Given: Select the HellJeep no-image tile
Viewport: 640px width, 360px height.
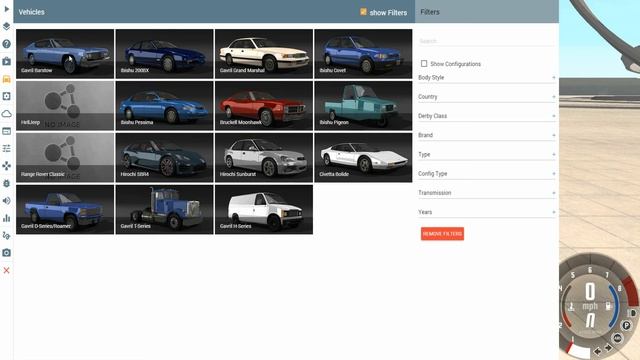Looking at the screenshot, I should (65, 105).
